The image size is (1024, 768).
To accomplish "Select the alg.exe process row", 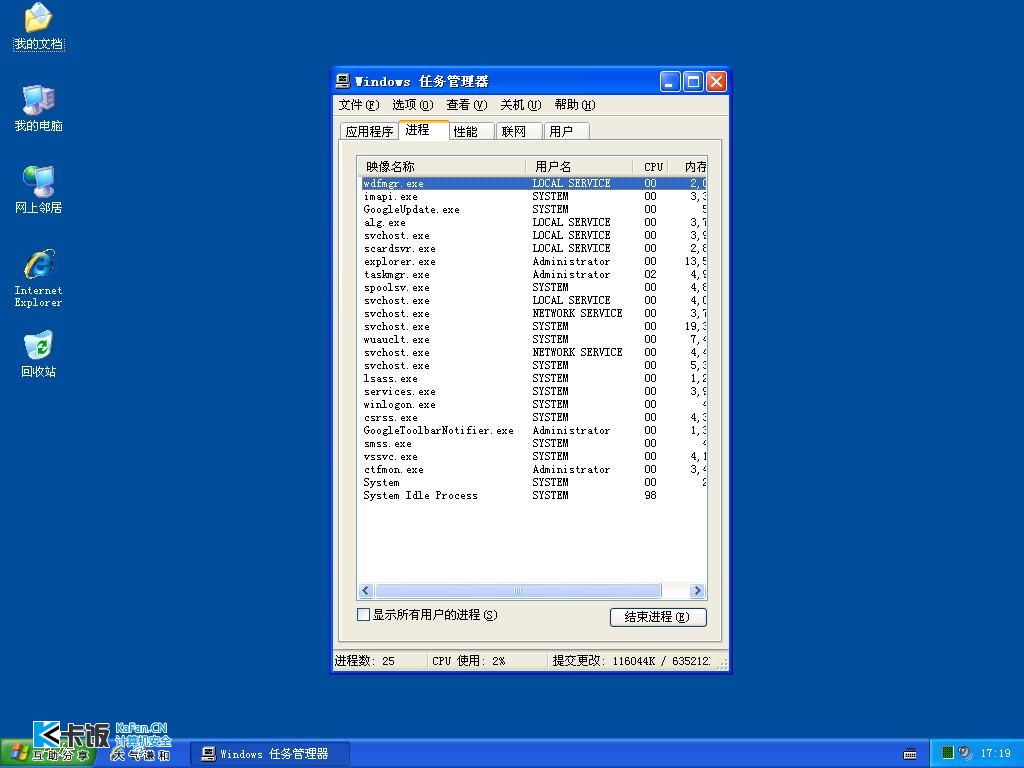I will click(x=533, y=223).
